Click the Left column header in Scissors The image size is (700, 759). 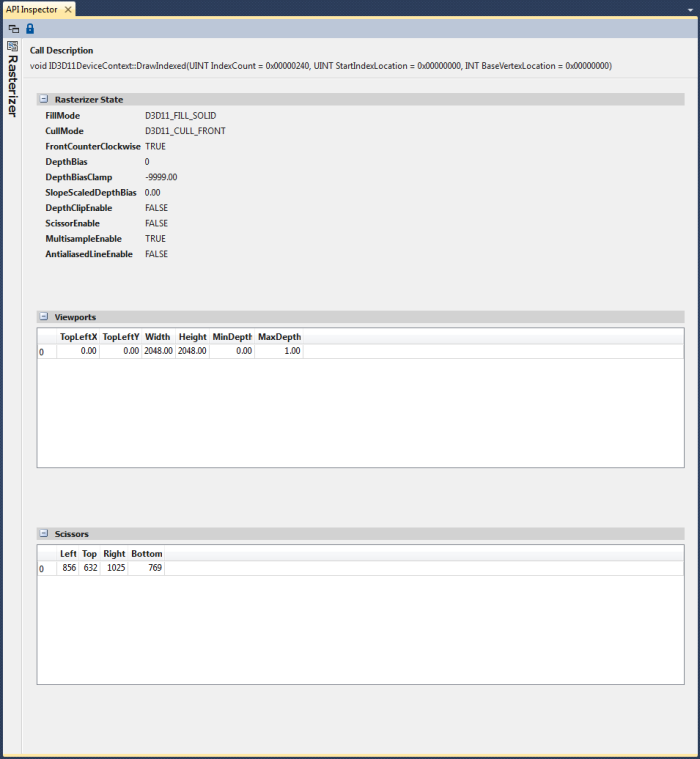(x=68, y=554)
